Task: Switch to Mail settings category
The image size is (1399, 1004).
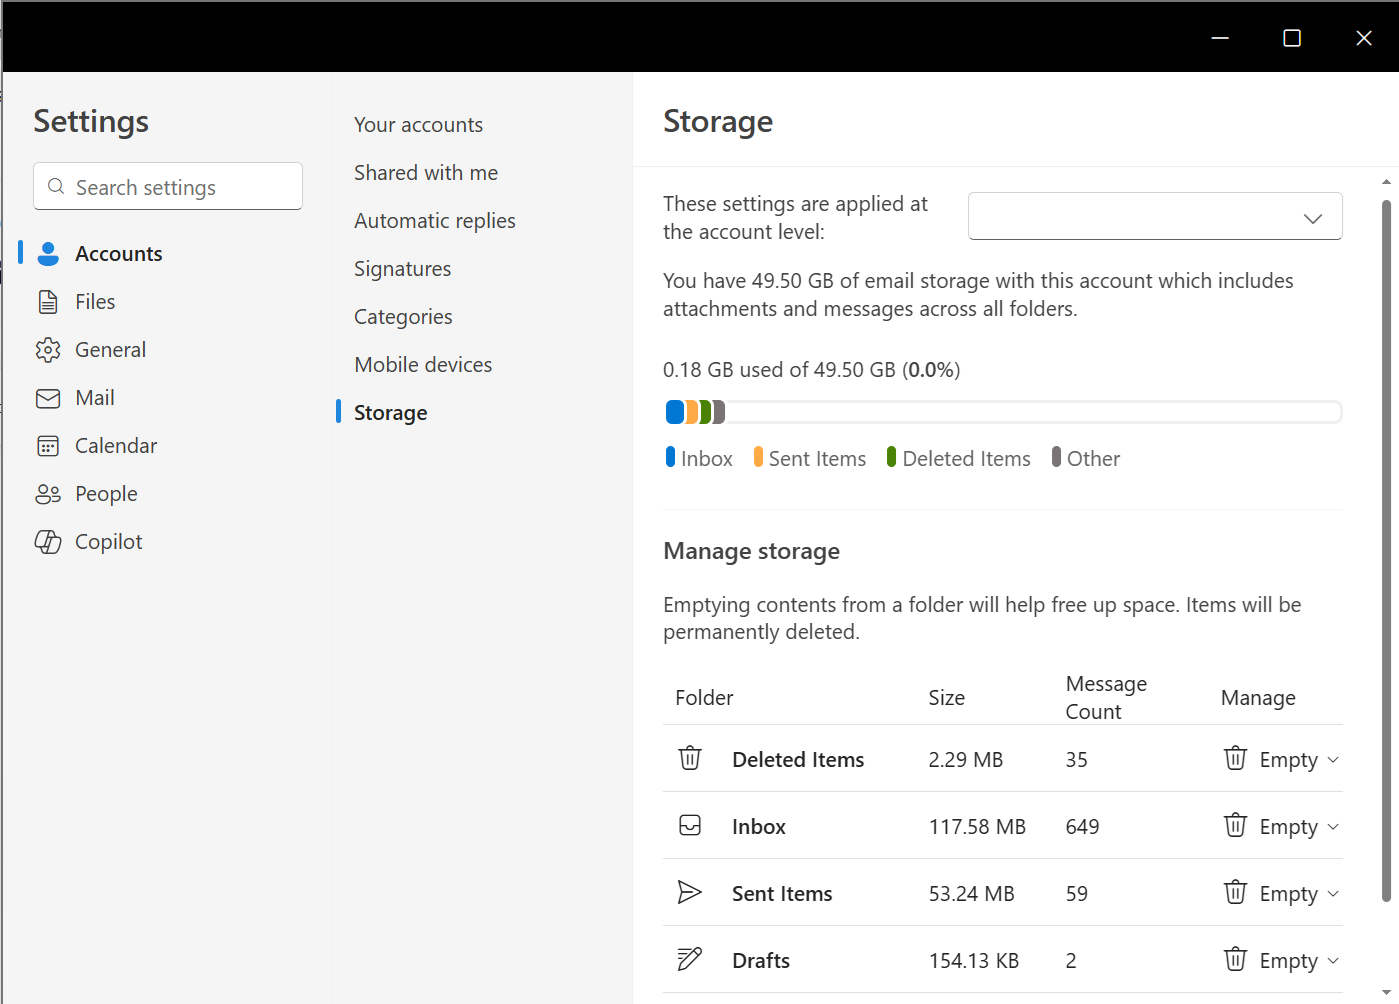Action: tap(95, 398)
